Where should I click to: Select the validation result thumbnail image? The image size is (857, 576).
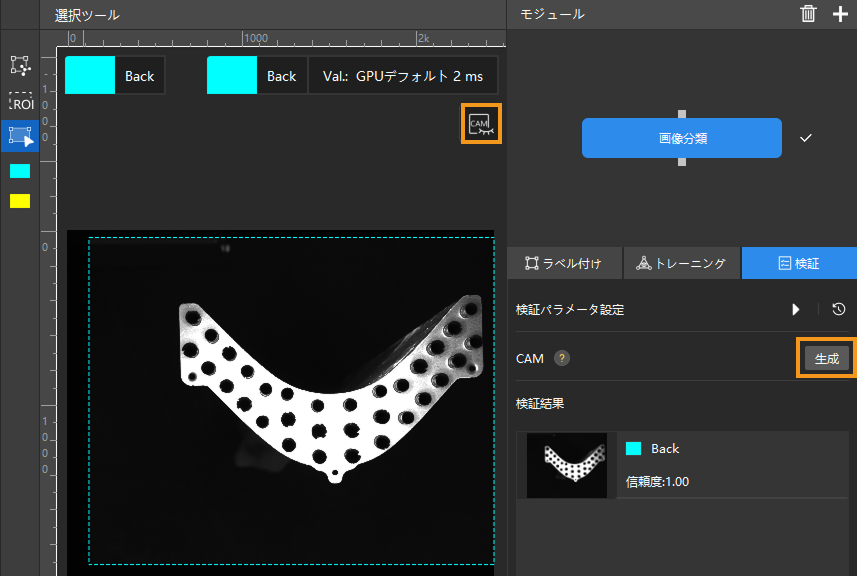(566, 465)
